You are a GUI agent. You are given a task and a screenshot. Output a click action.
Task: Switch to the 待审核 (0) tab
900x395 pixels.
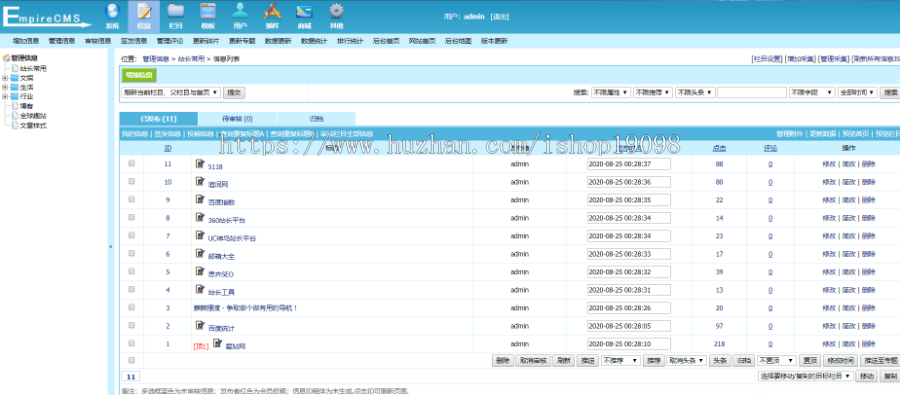pos(237,119)
